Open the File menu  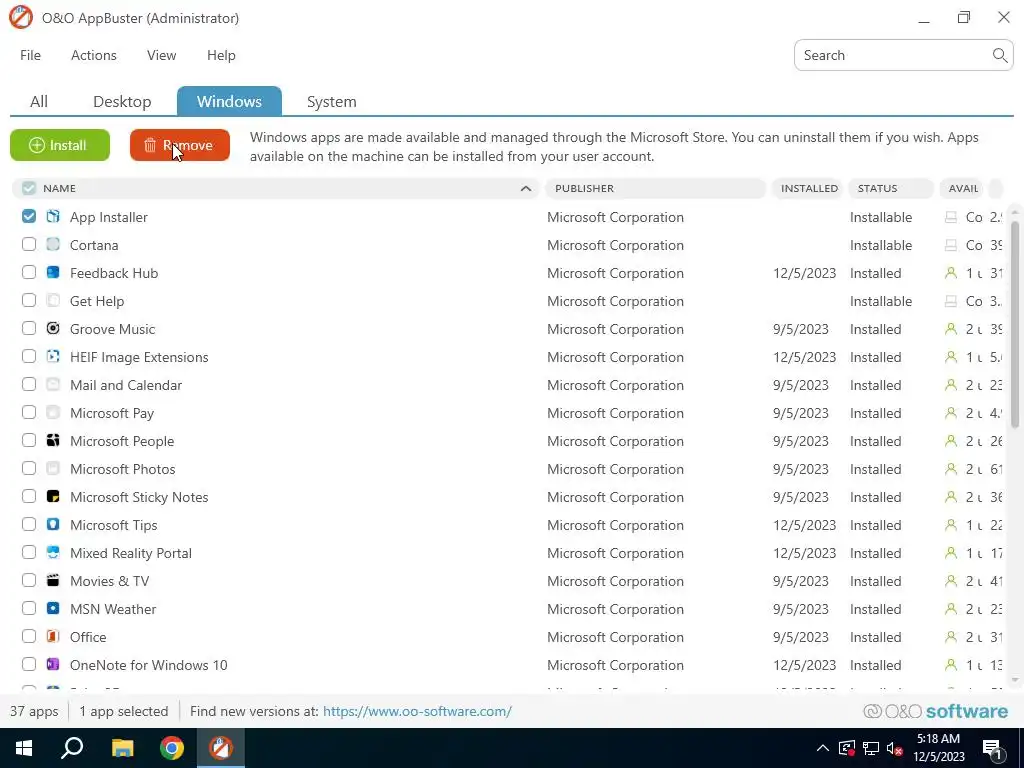30,55
